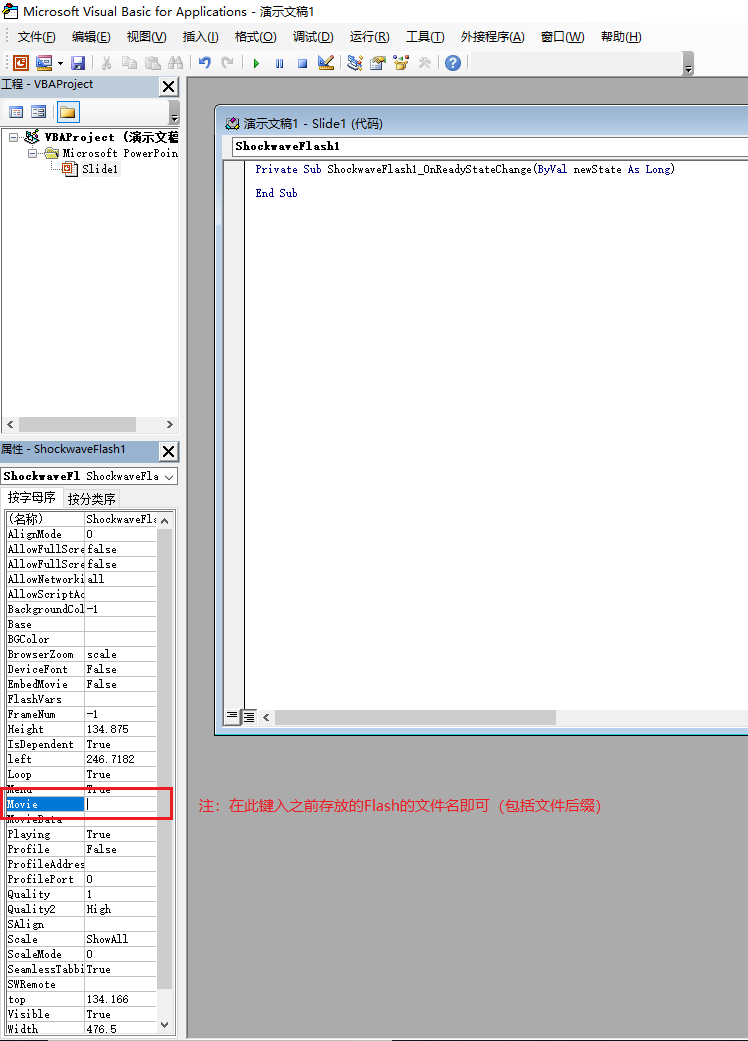Close the 属性 - ShockwaveFlash1 pane

click(169, 451)
